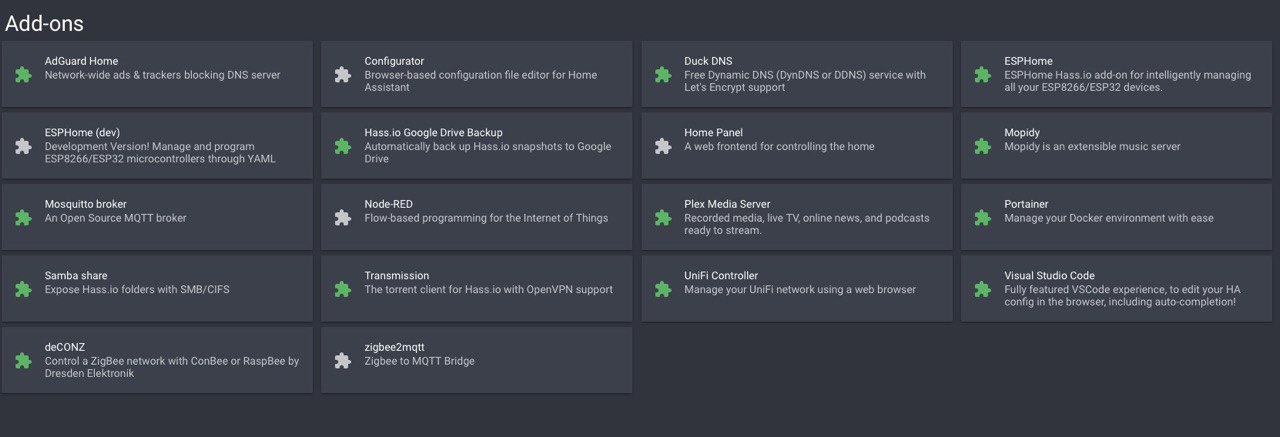
Task: Click the Home Panel puzzle piece icon
Action: pos(663,146)
